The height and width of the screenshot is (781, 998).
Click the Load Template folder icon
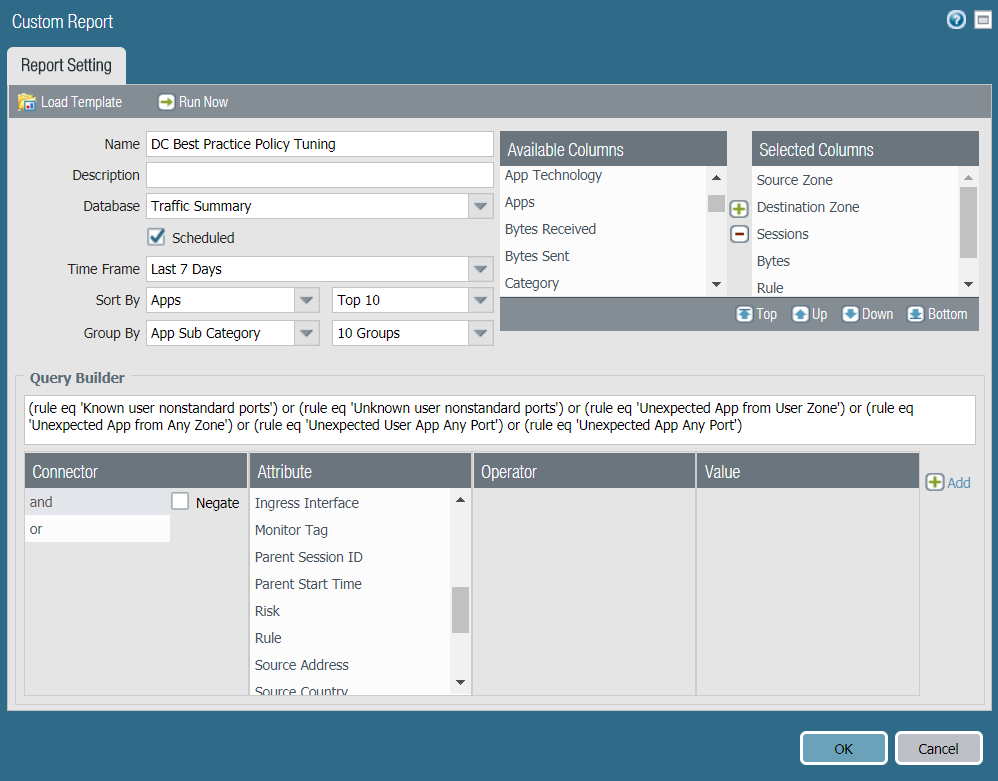point(27,102)
